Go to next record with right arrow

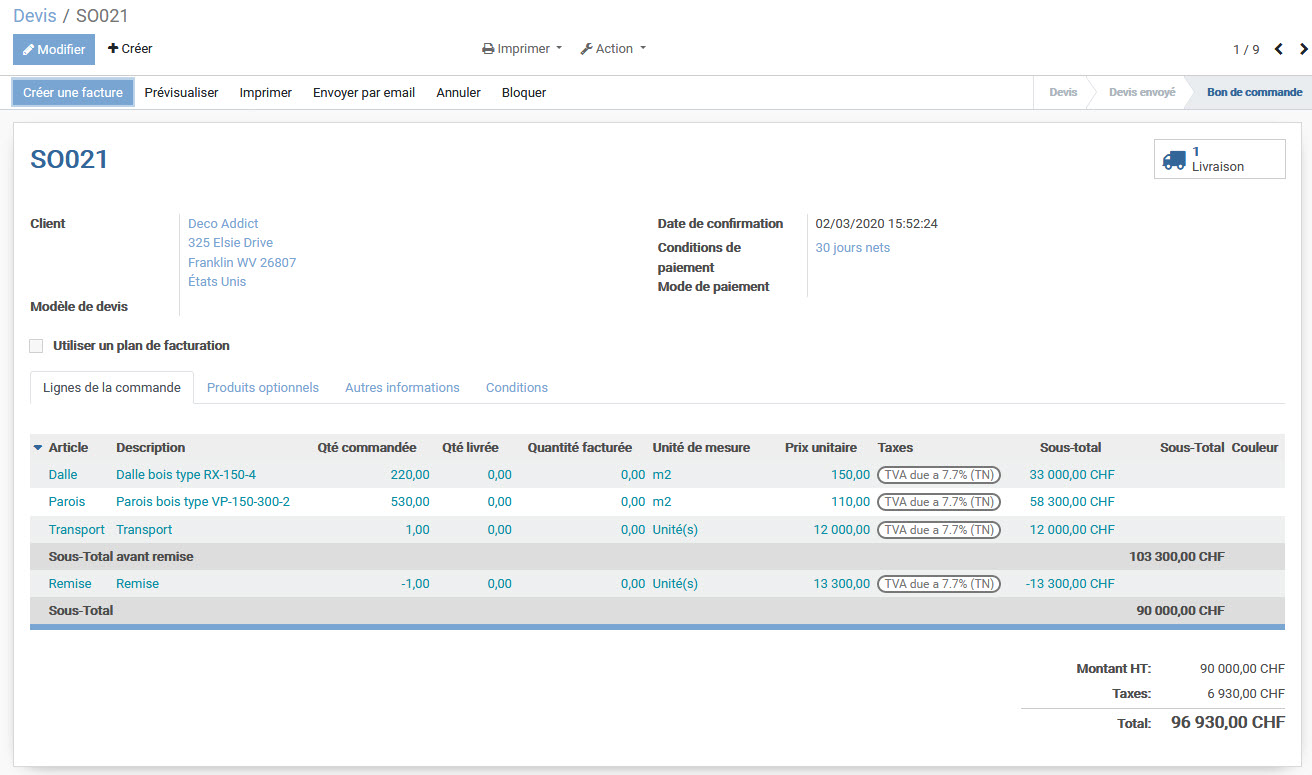[x=1303, y=49]
